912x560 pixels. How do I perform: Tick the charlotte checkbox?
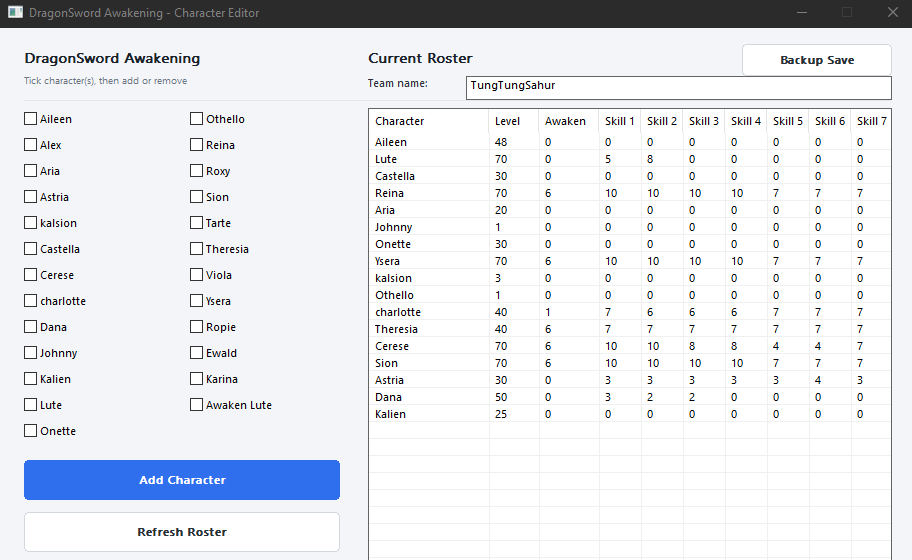[30, 301]
